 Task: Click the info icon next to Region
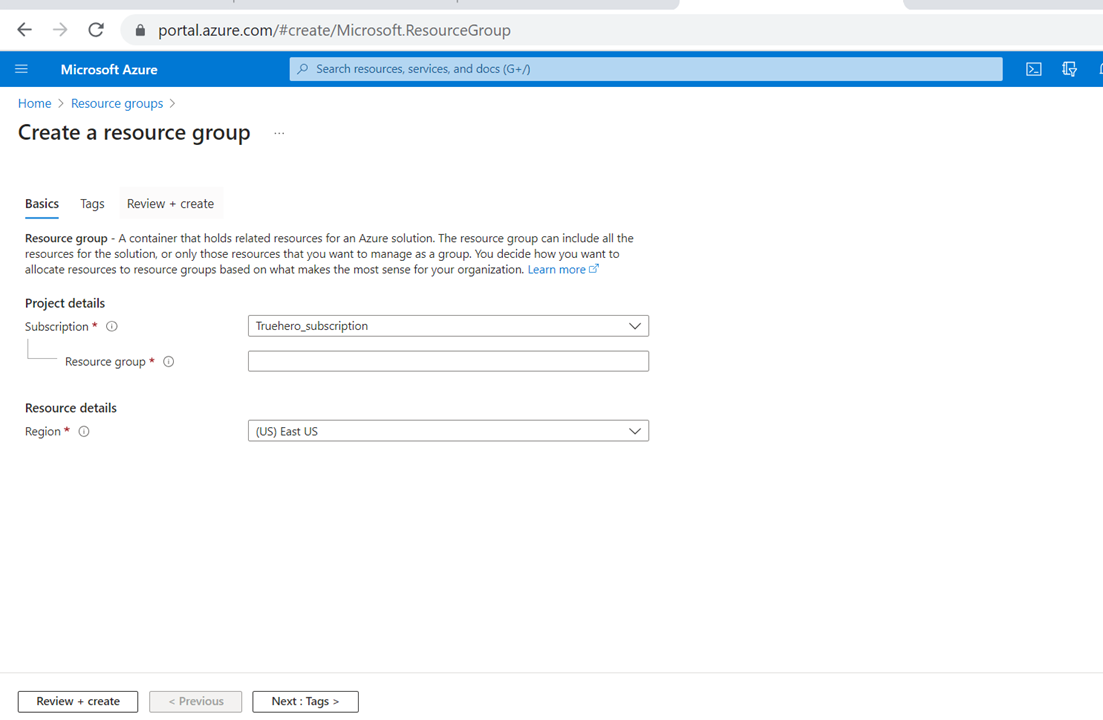[84, 432]
